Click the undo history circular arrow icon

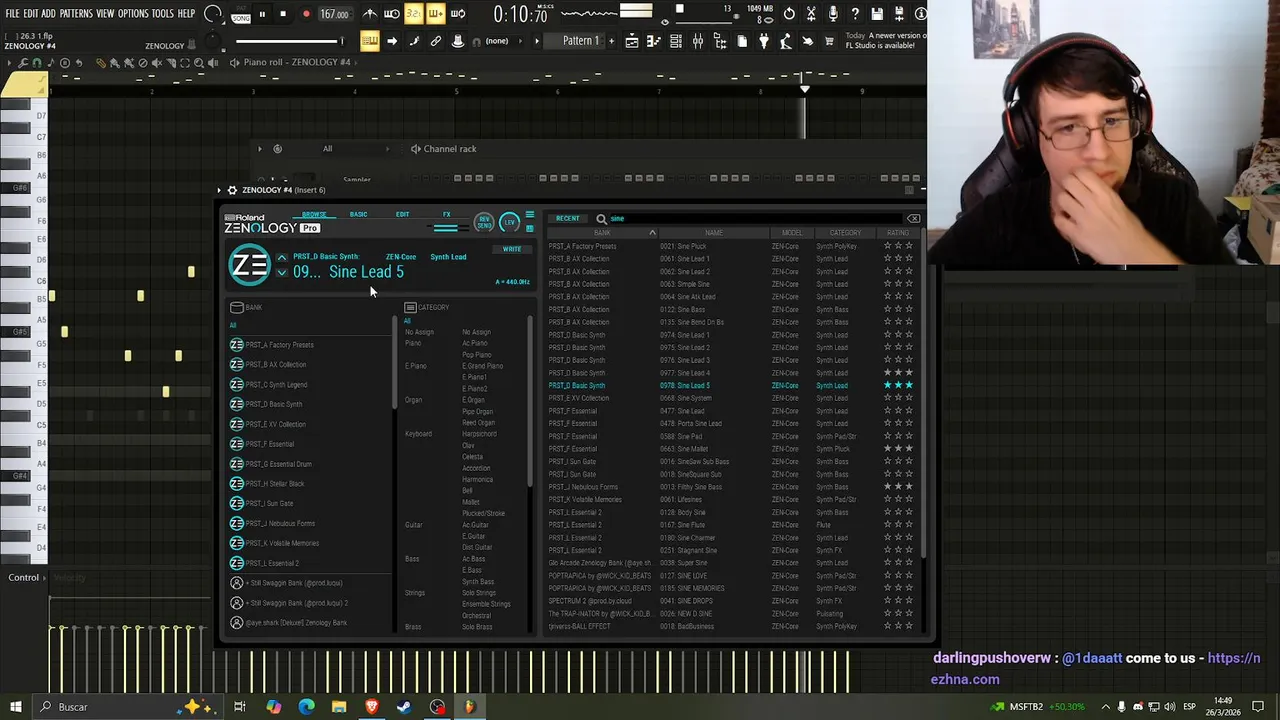[x=789, y=14]
